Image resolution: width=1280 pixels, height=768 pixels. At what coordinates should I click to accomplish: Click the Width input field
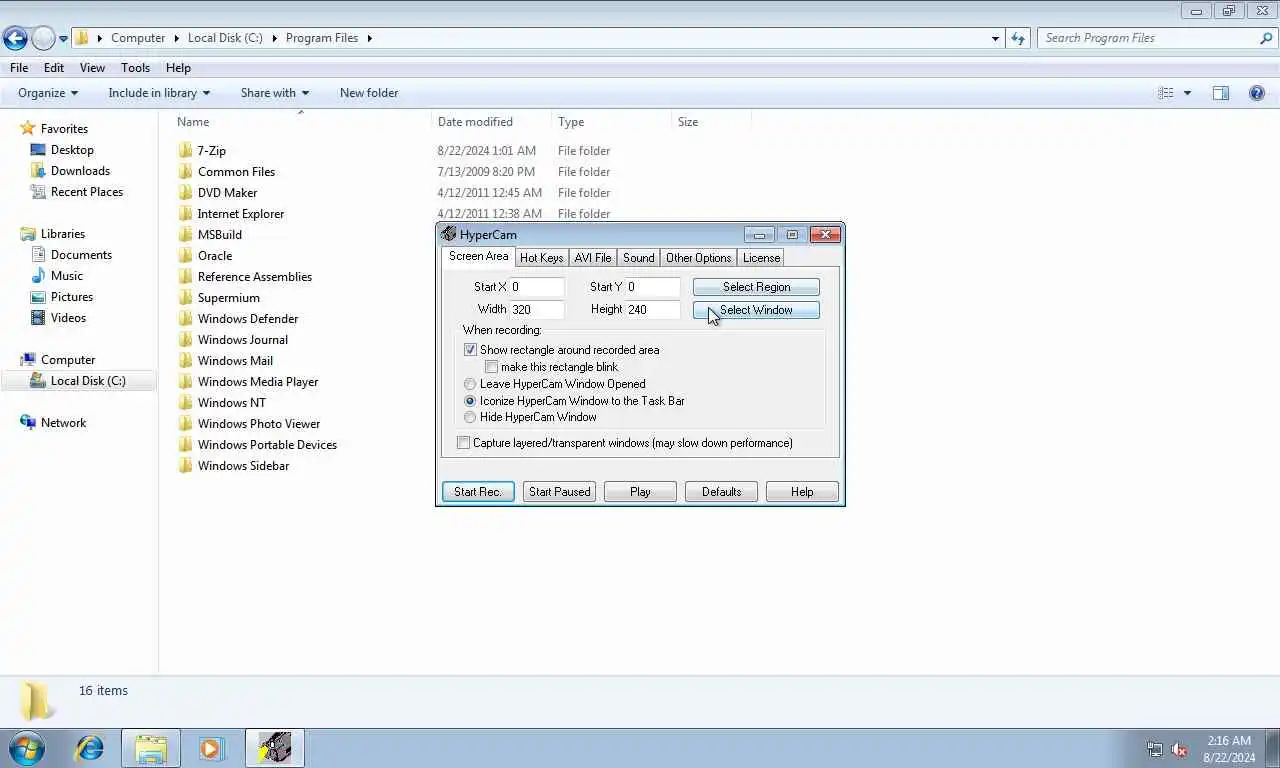pyautogui.click(x=537, y=310)
